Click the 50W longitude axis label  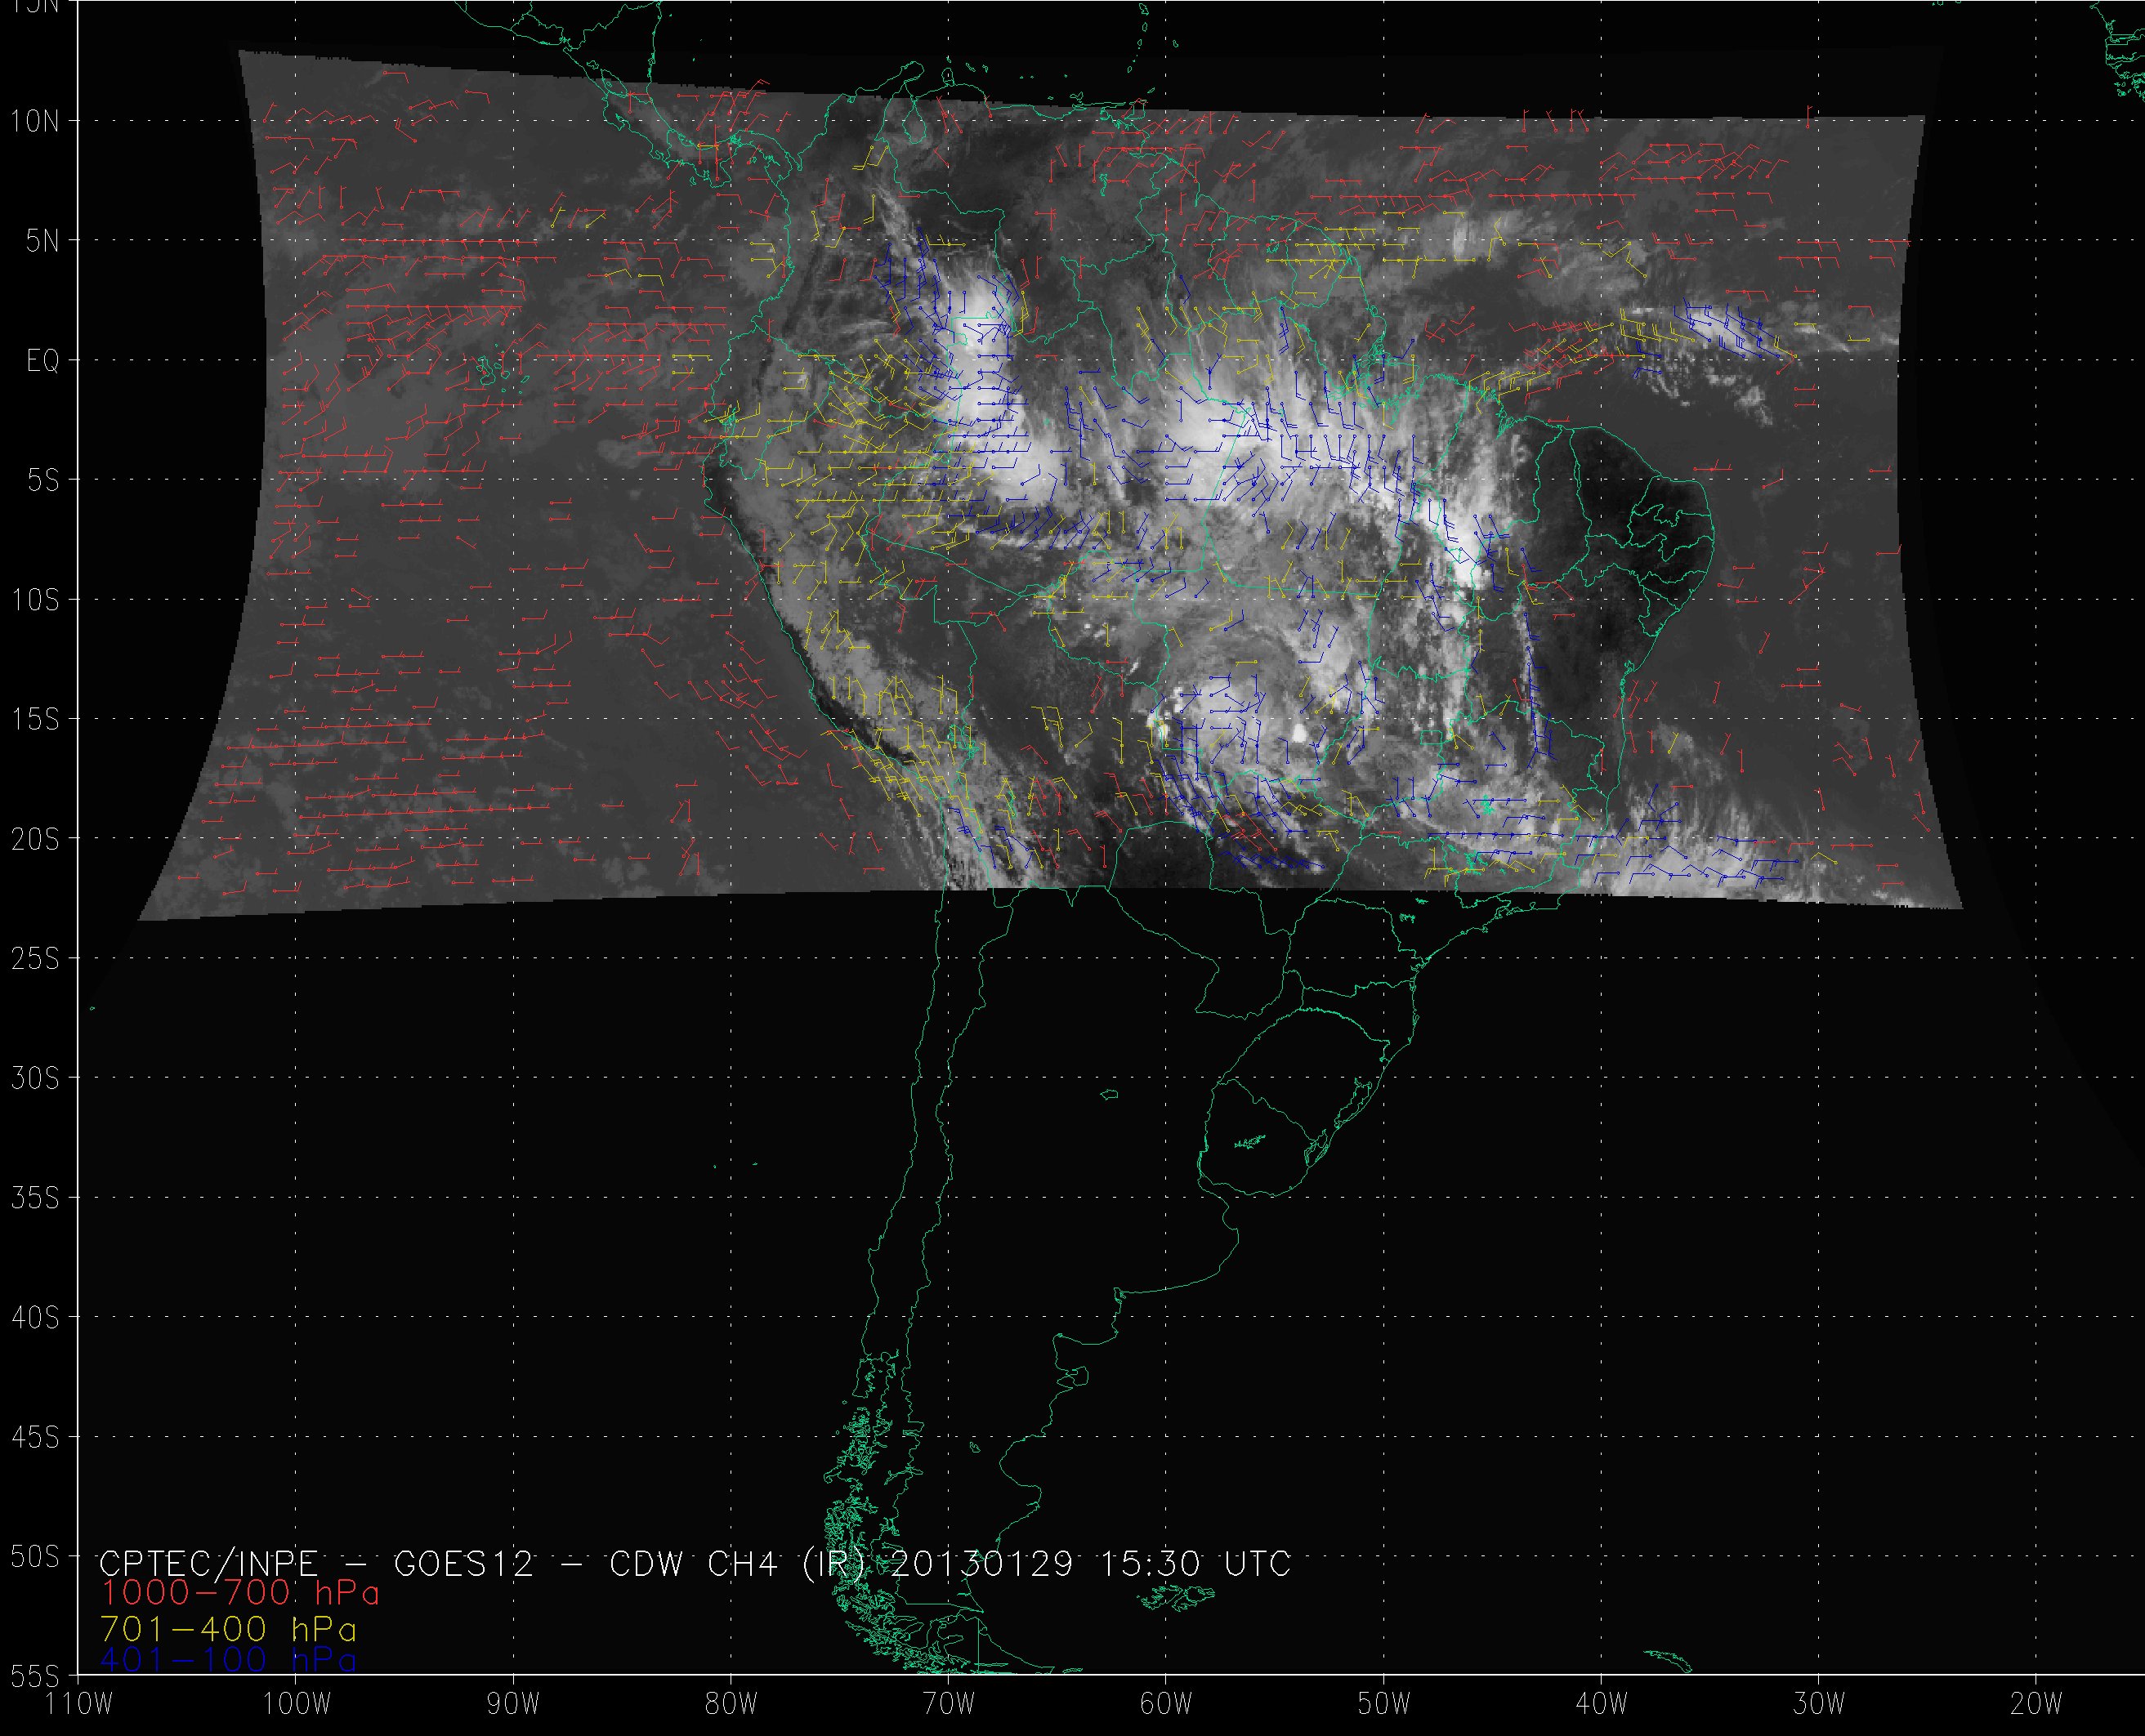click(x=1384, y=1703)
